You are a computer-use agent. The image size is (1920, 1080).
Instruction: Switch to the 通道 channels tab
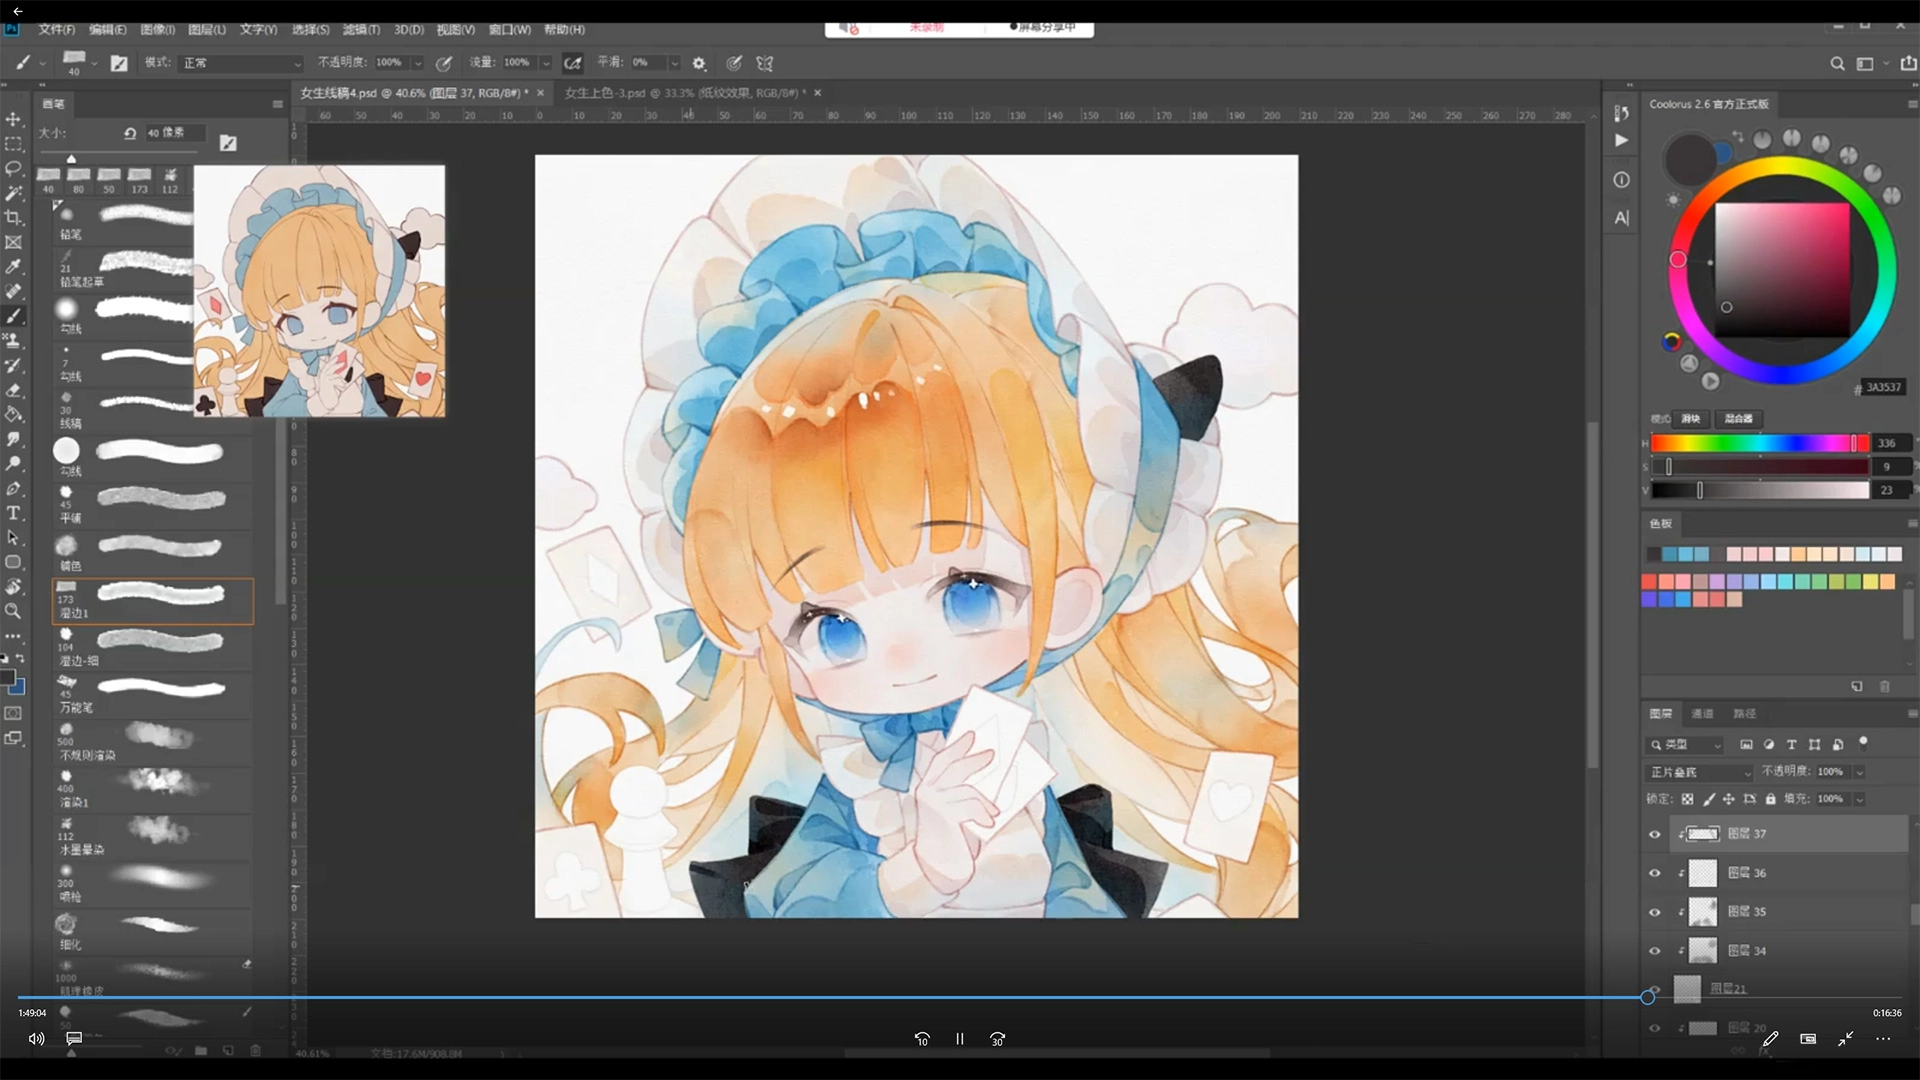click(1702, 713)
